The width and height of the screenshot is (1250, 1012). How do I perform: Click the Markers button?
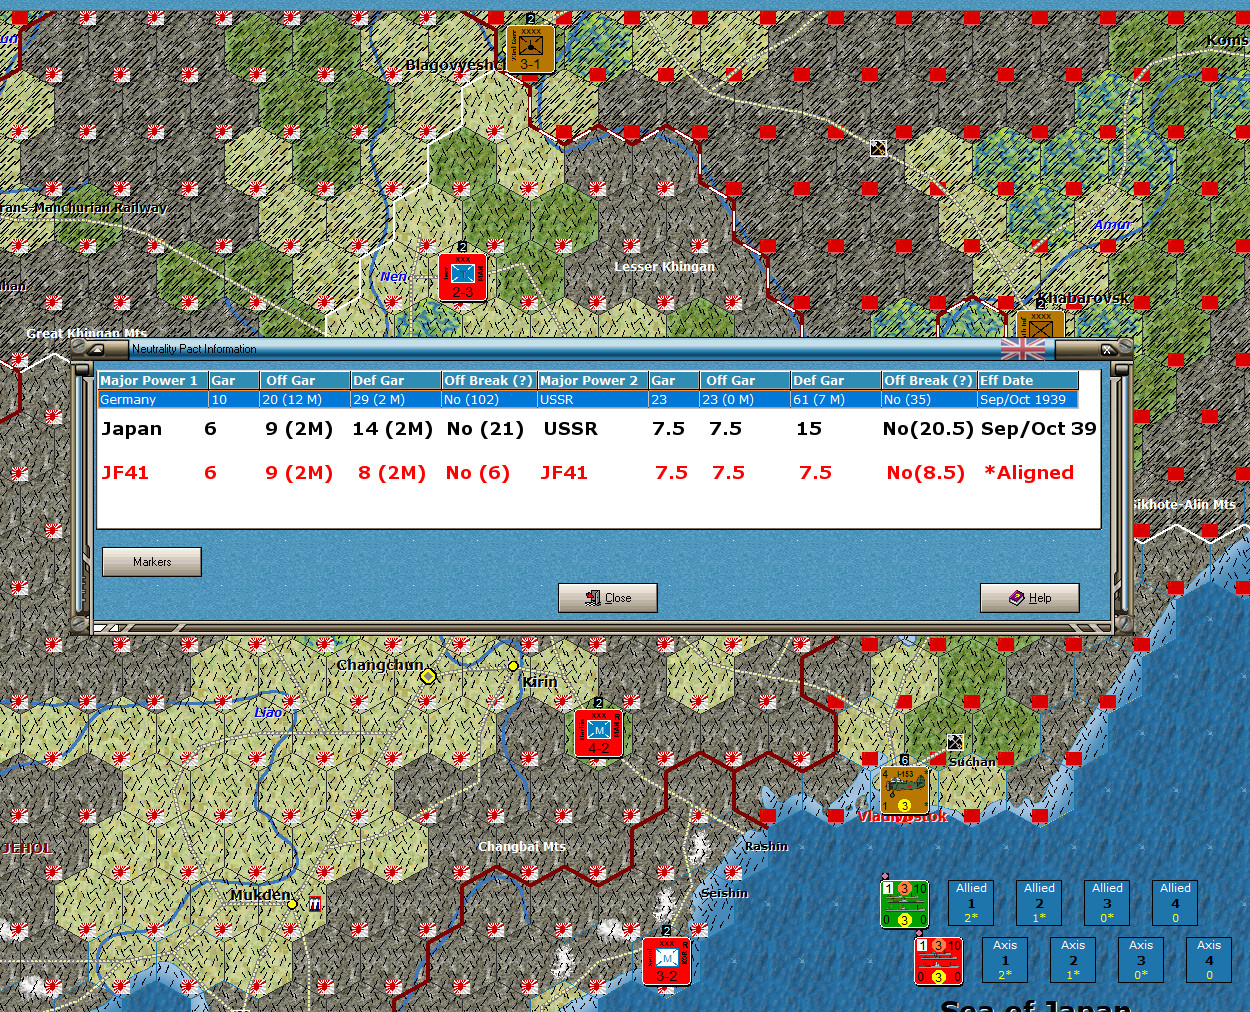tap(152, 562)
